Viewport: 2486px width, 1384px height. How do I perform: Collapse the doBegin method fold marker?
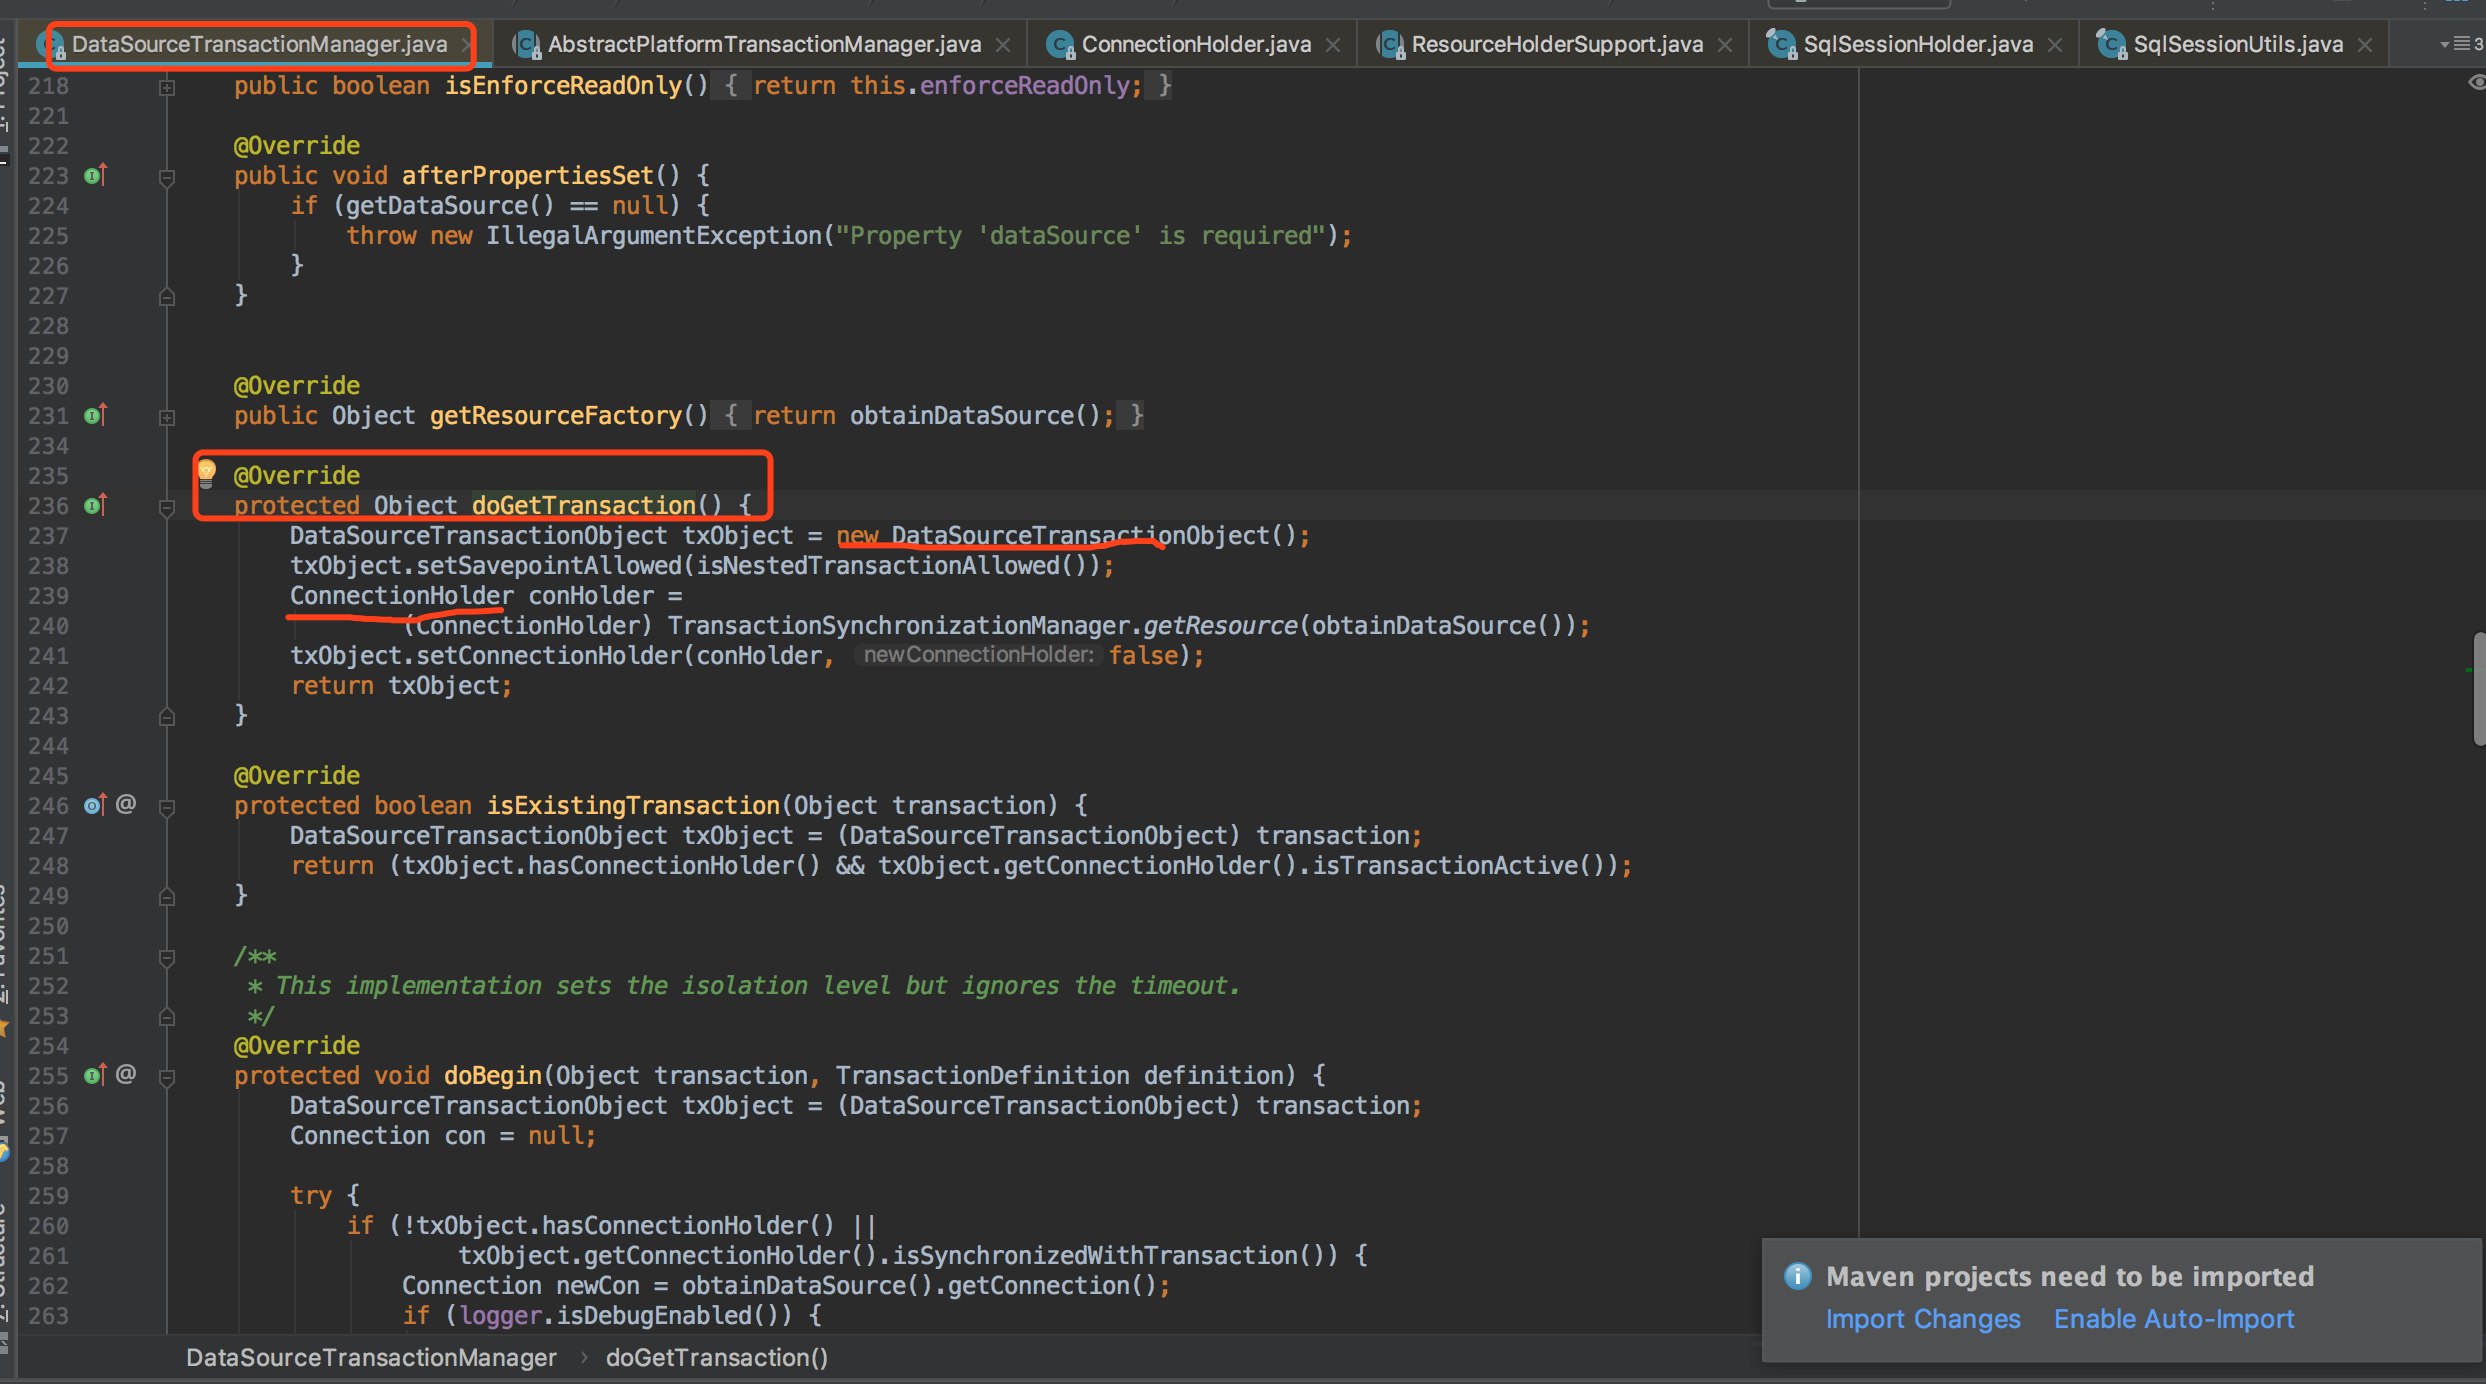pyautogui.click(x=167, y=1077)
